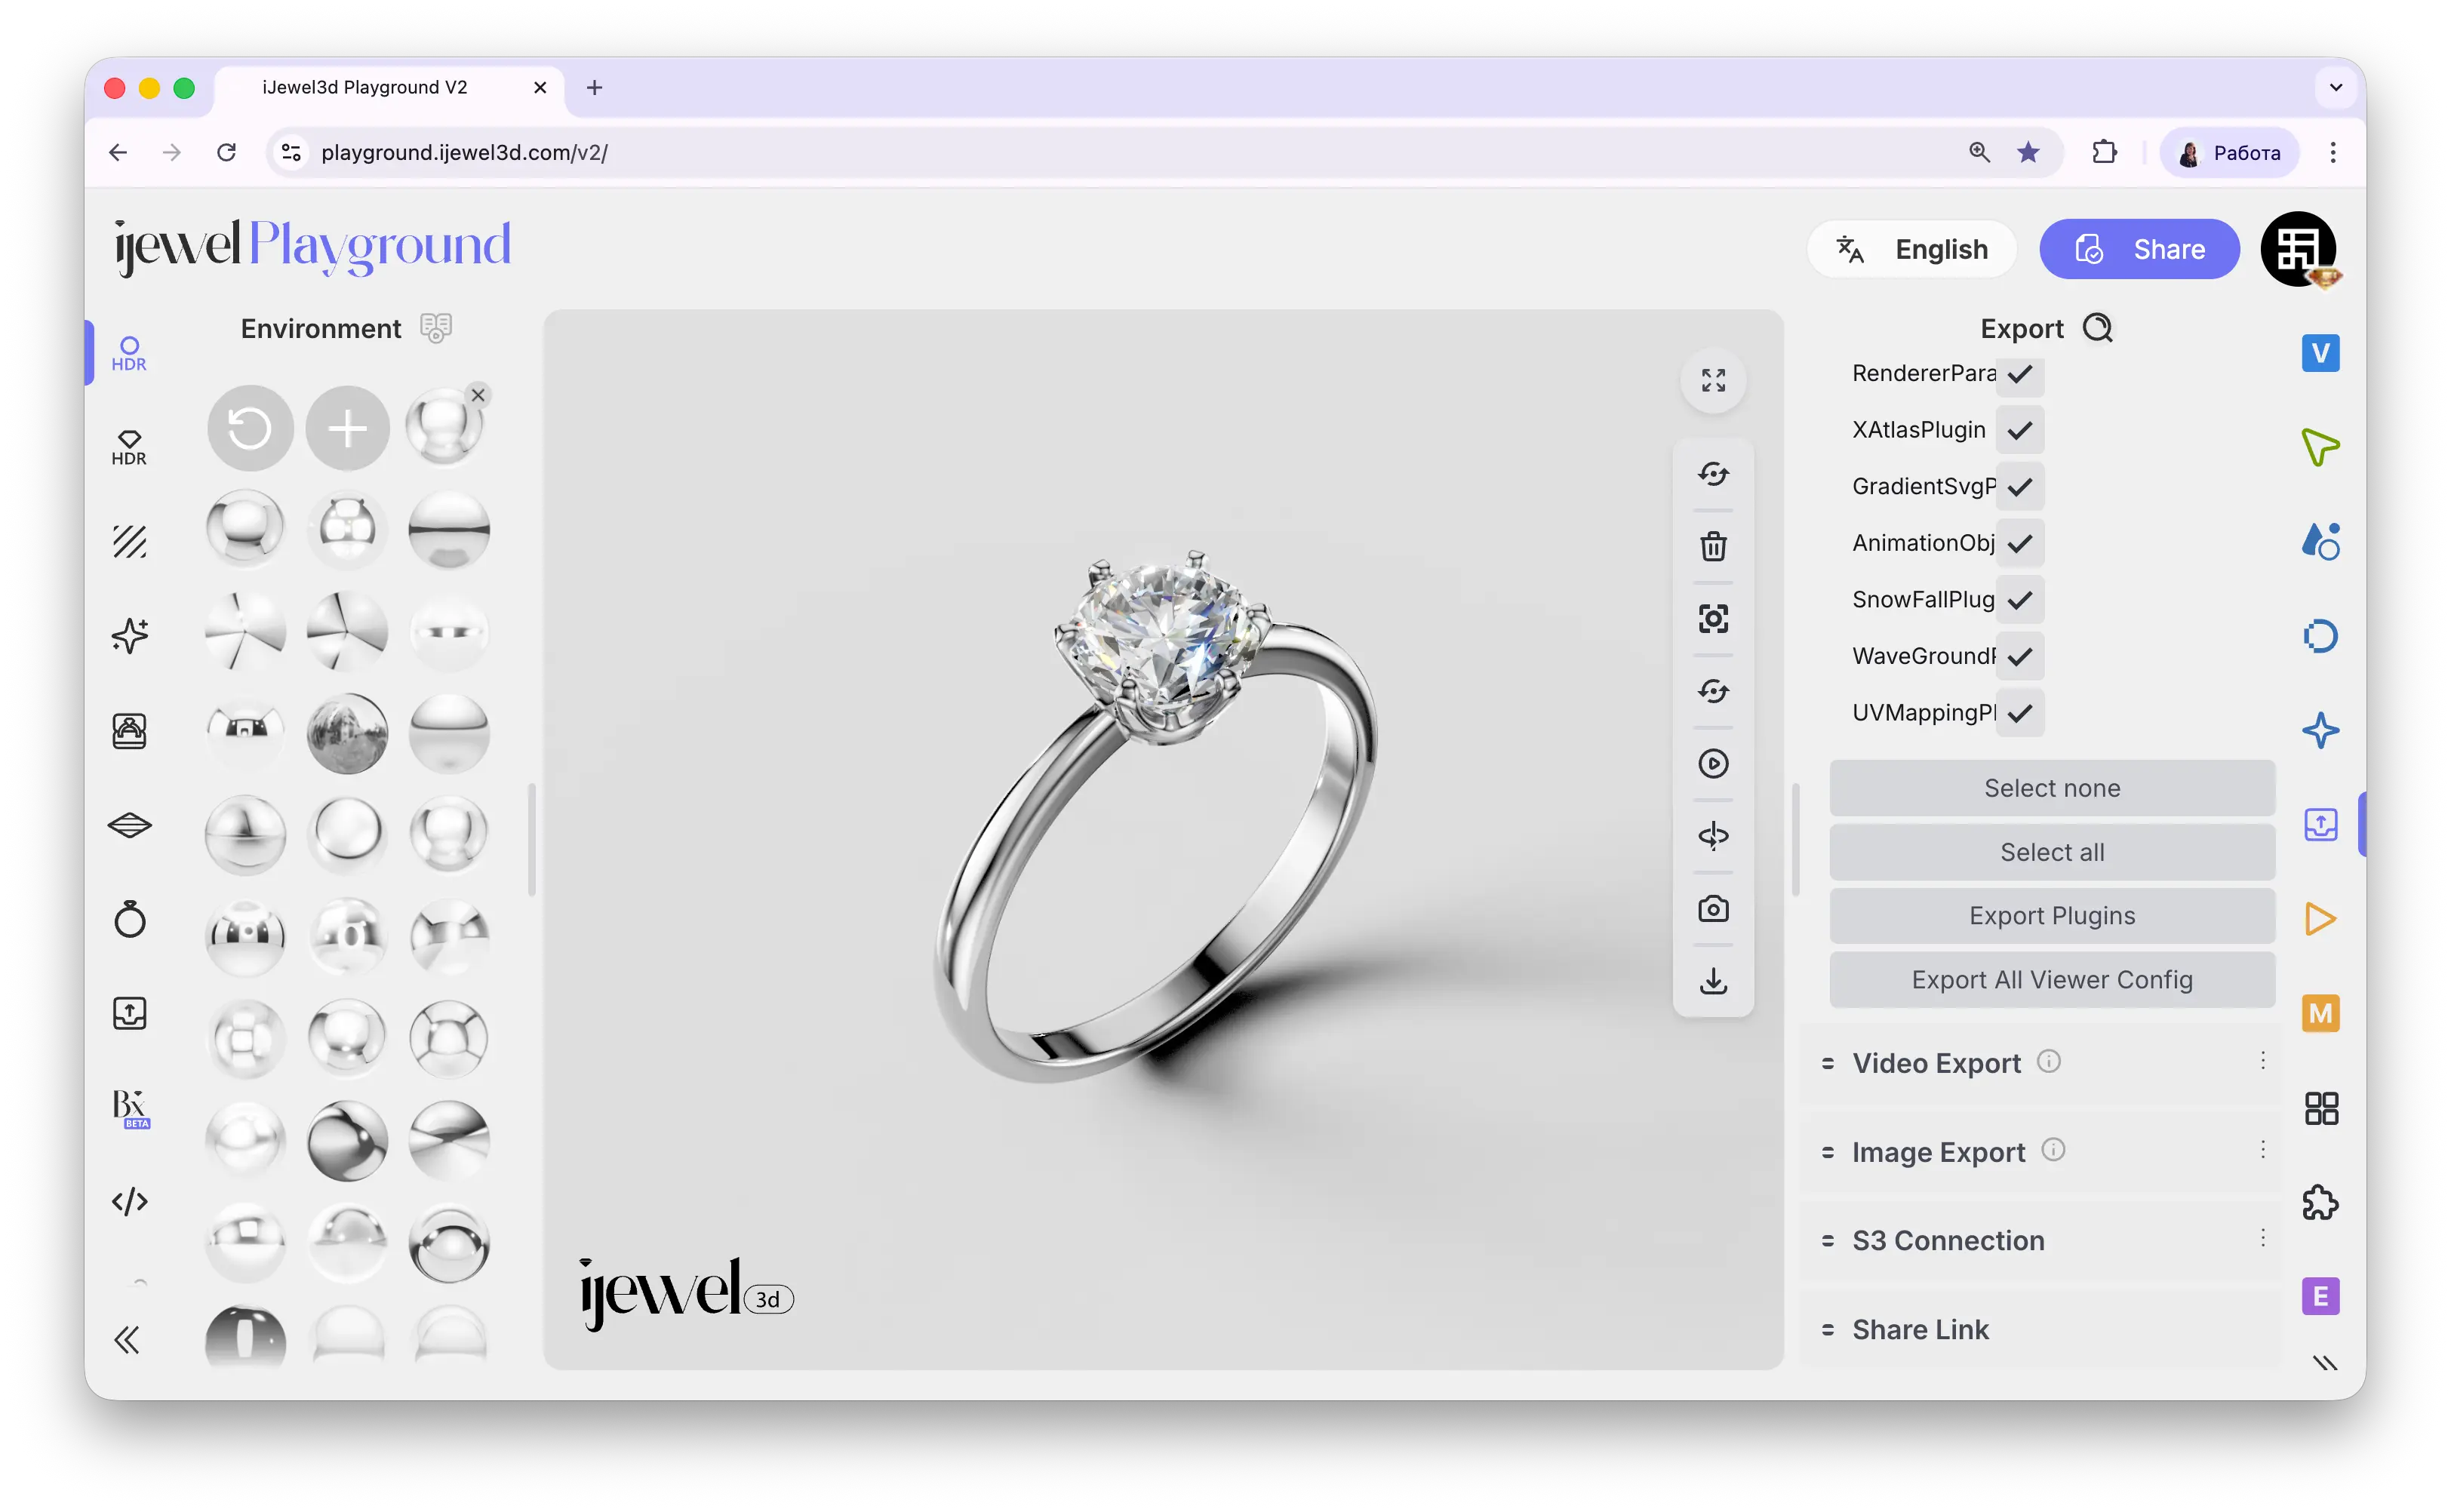Click the download icon in viewer toolbar
The image size is (2451, 1512).
coord(1713,981)
